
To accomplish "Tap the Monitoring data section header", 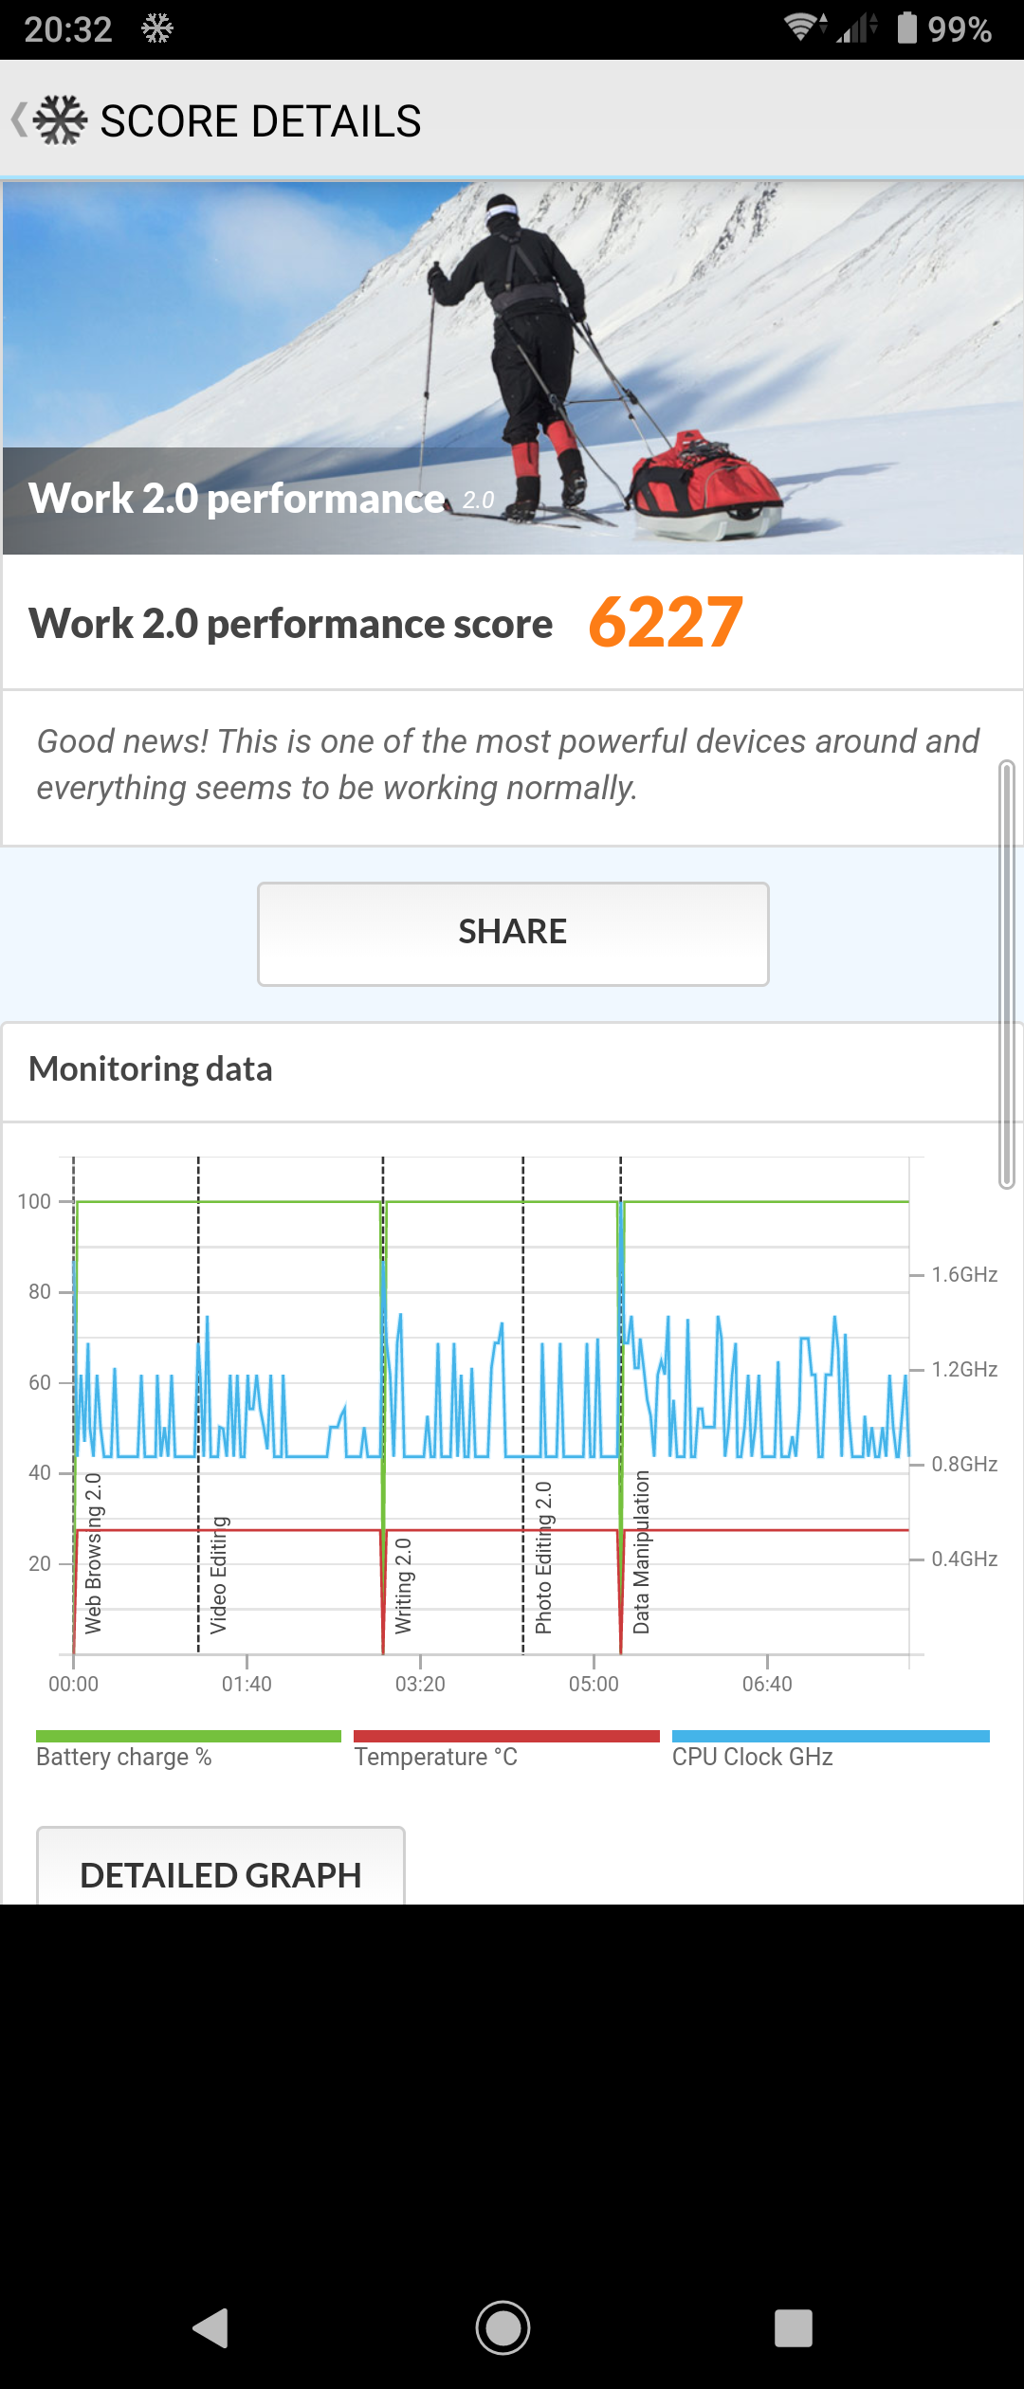I will point(151,1069).
